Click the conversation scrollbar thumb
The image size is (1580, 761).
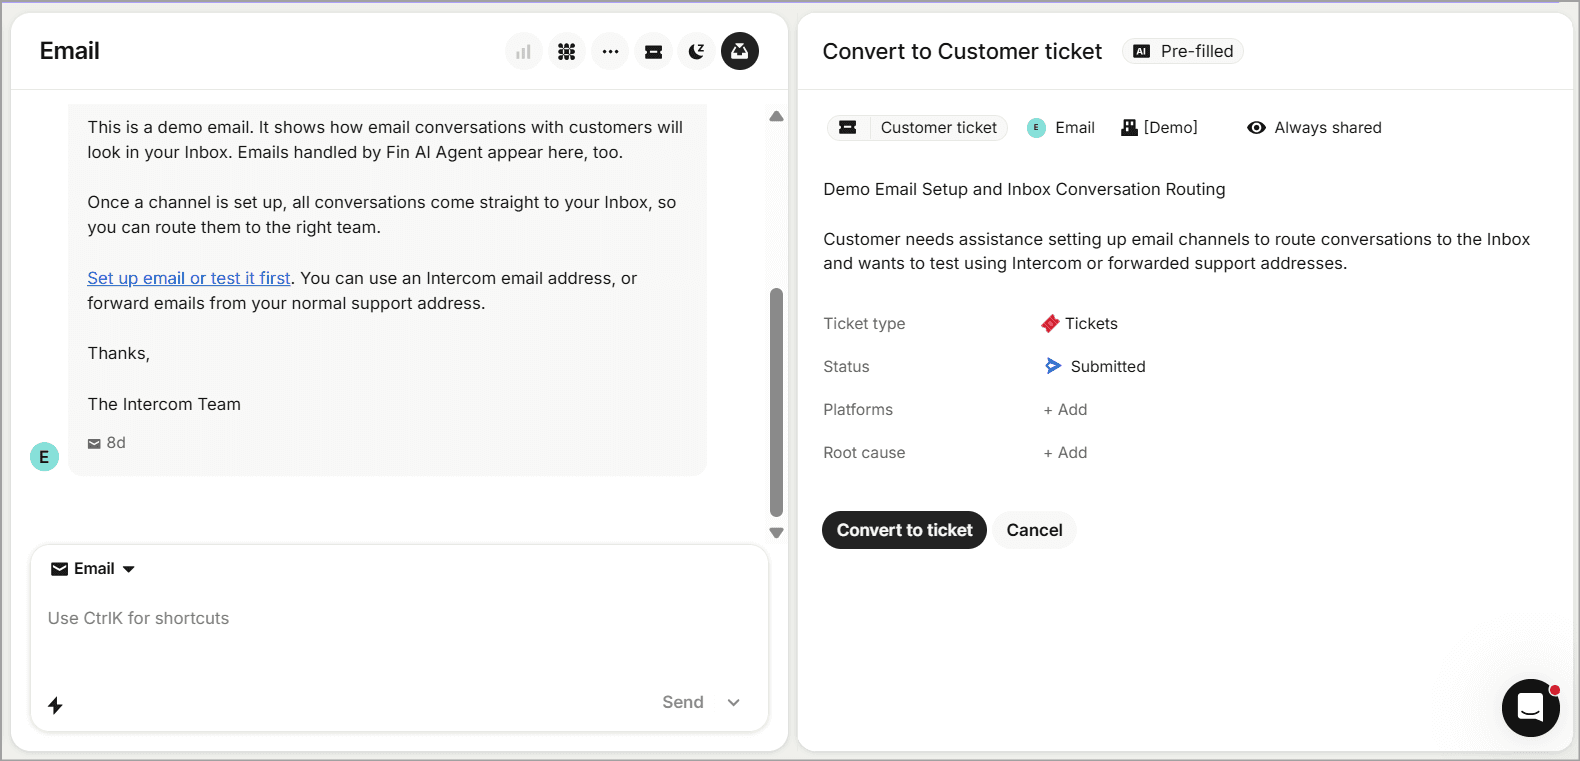click(x=776, y=402)
